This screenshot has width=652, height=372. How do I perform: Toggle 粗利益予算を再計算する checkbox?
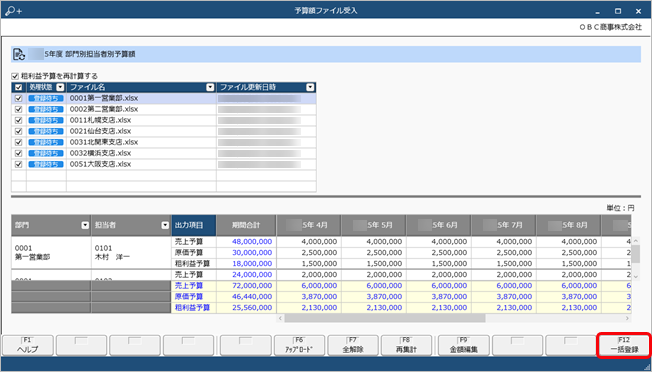pyautogui.click(x=15, y=76)
